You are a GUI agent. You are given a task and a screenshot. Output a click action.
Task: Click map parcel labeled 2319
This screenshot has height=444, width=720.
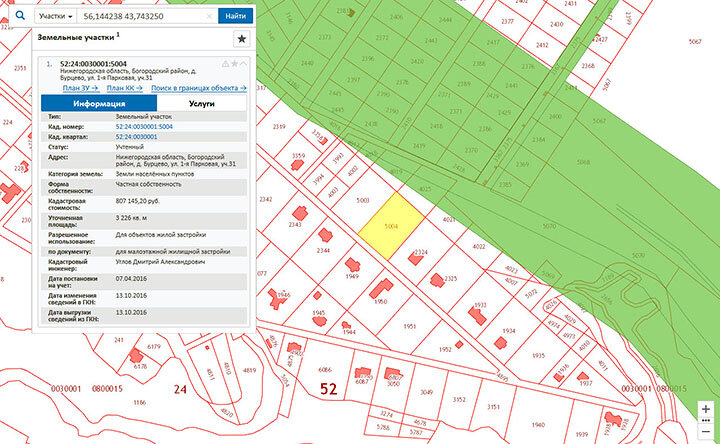click(279, 127)
